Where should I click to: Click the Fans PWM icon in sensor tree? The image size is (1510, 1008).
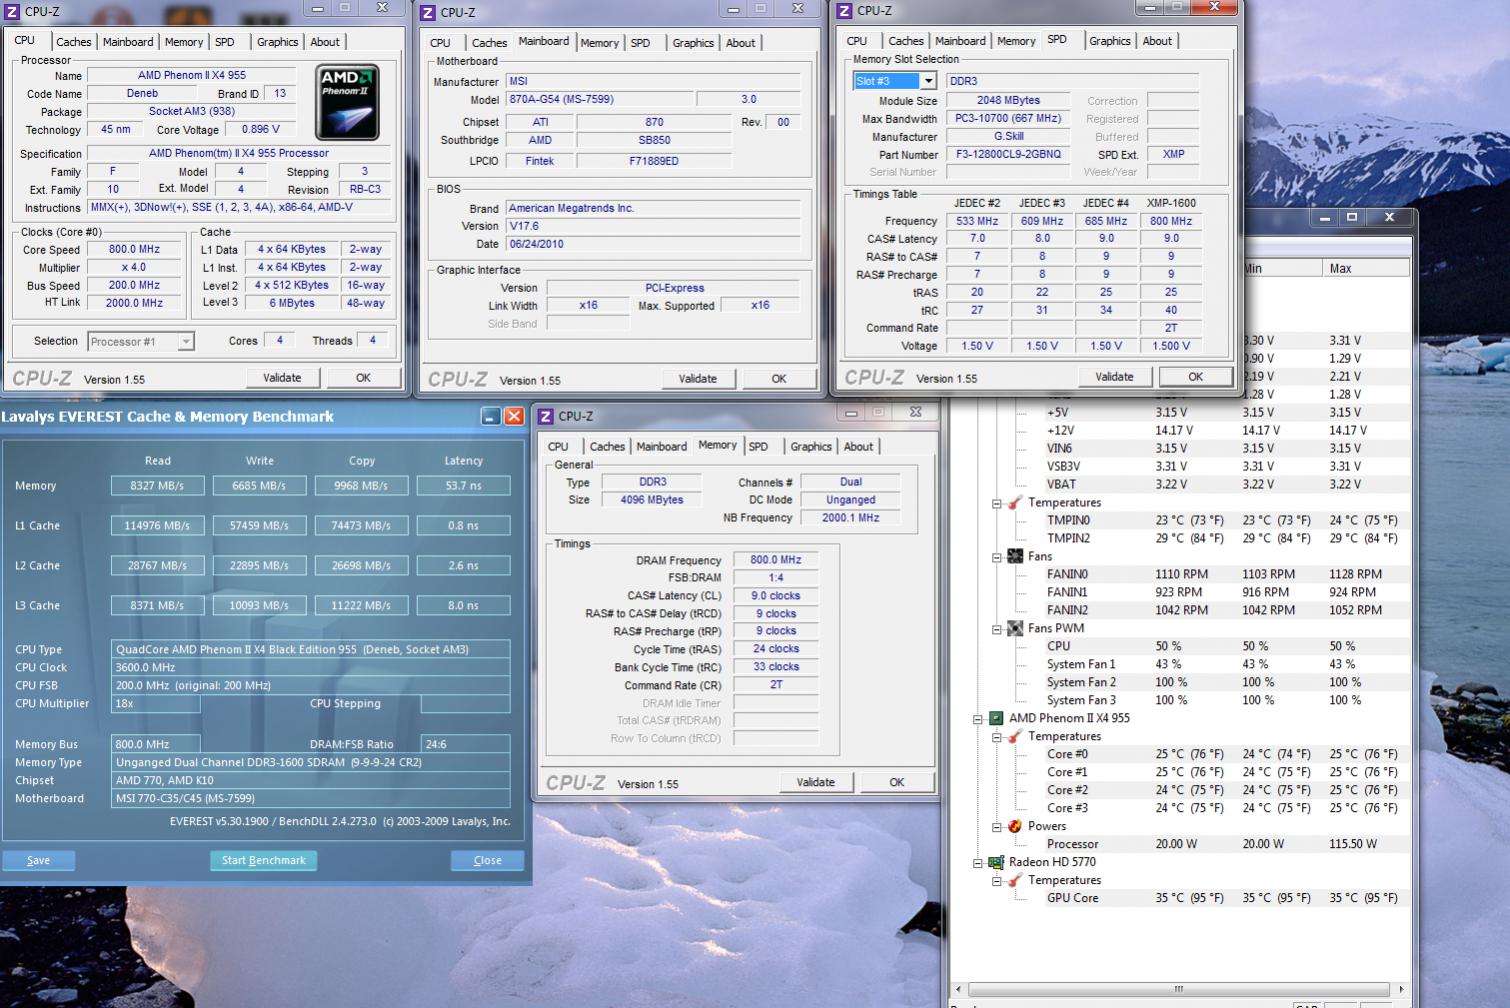pos(1014,628)
